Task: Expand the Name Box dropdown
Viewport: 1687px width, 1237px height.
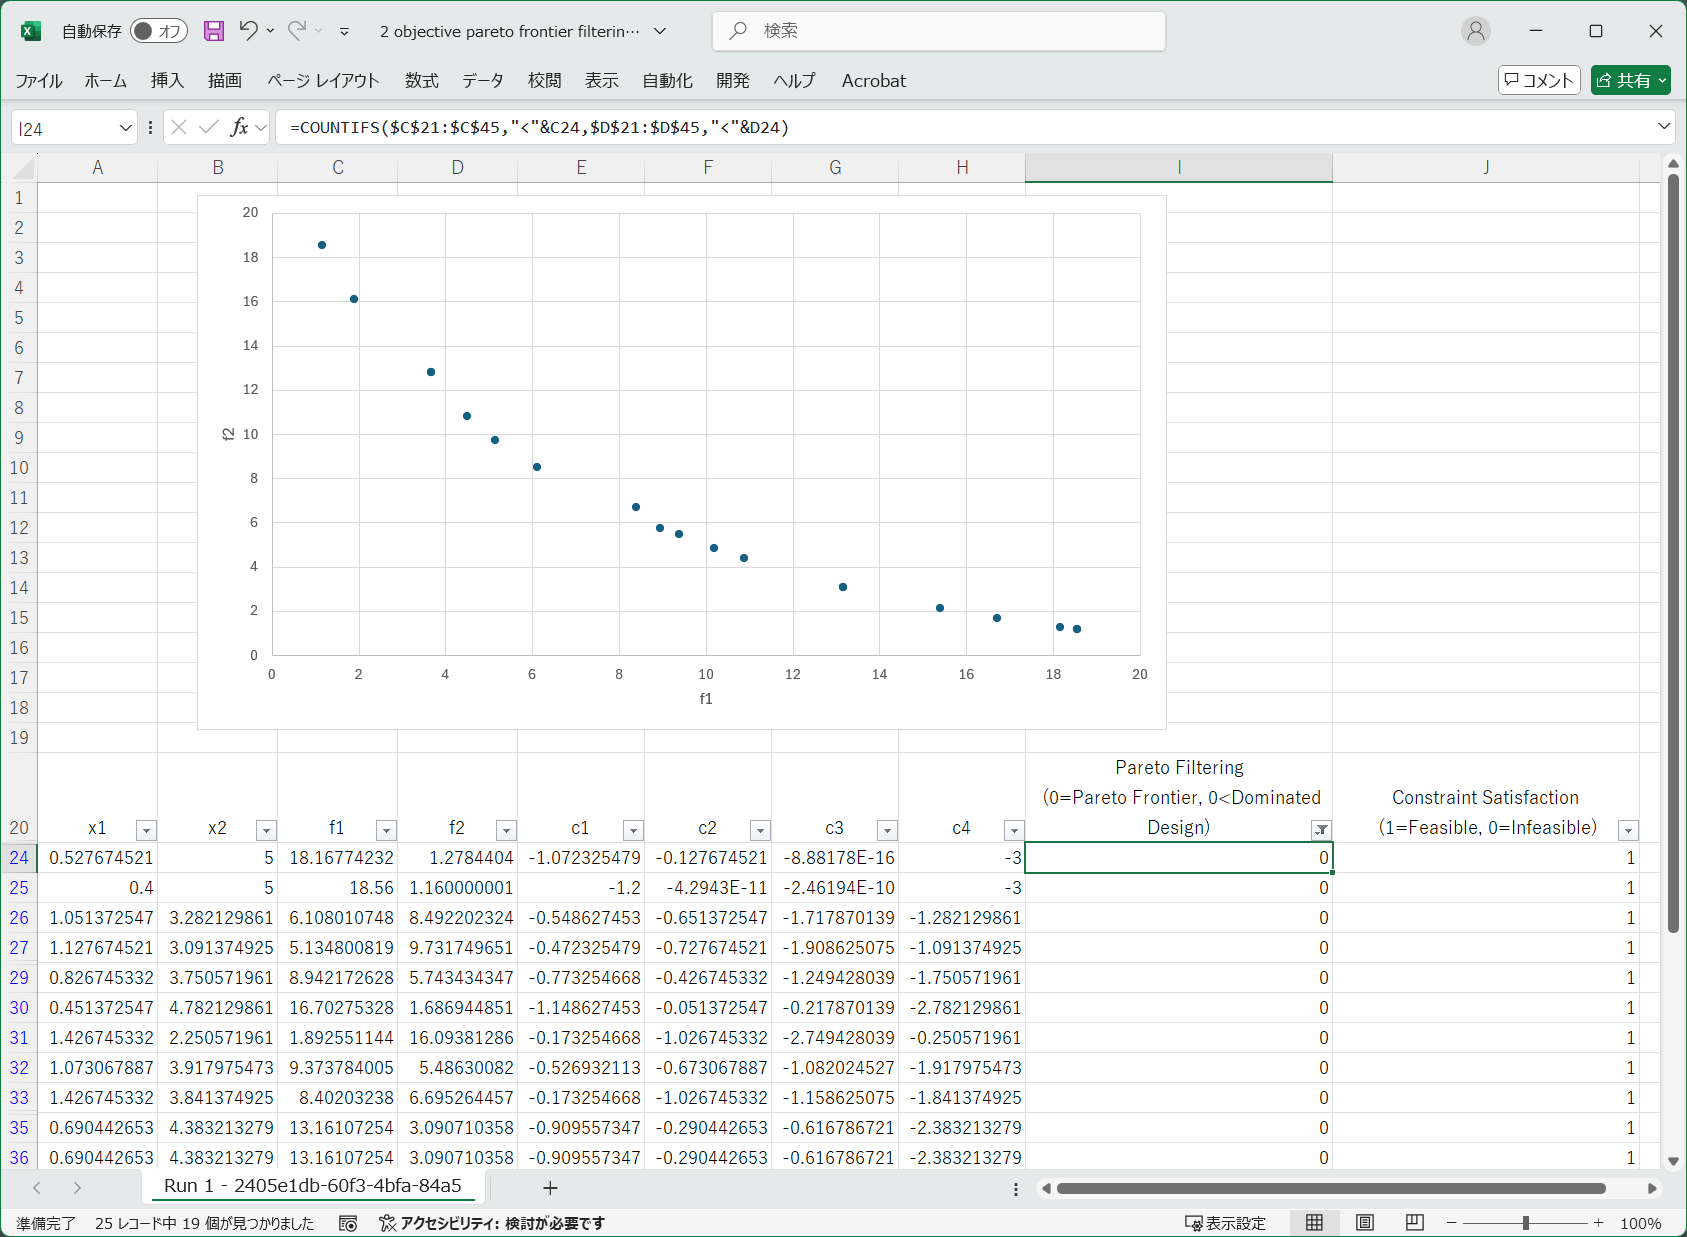Action: tap(126, 128)
